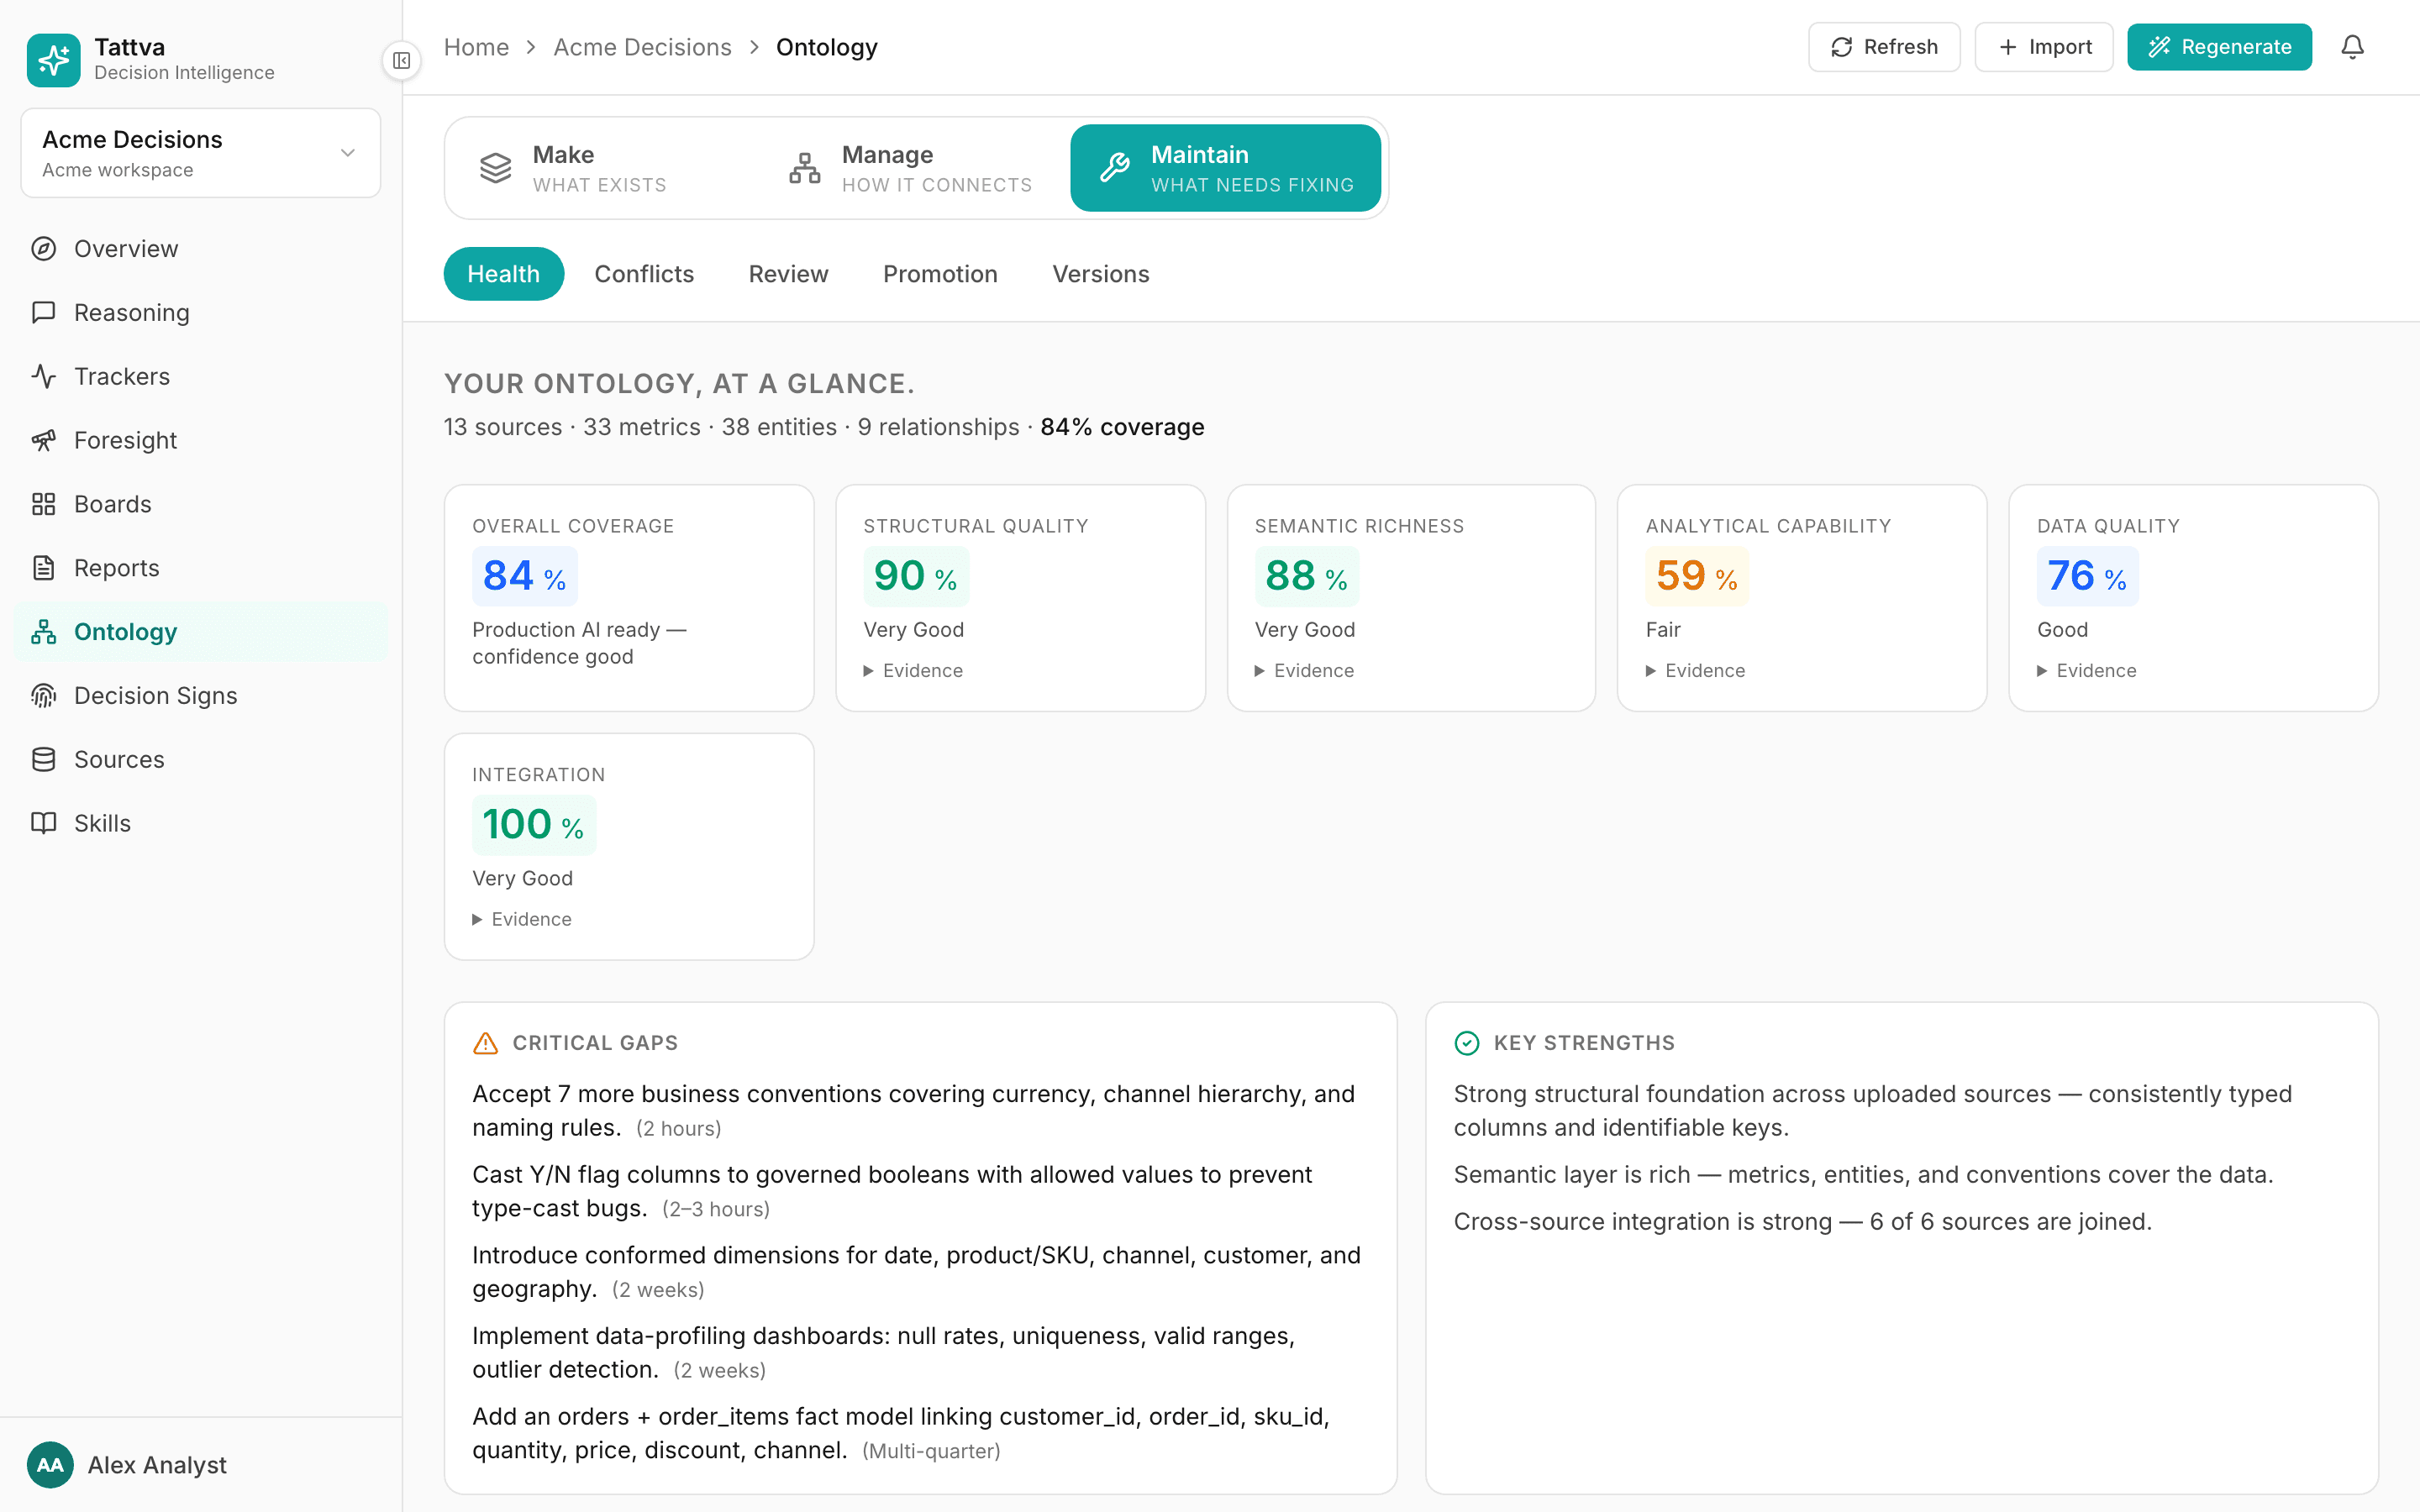This screenshot has height=1512, width=2420.
Task: Go to Home in the breadcrumb
Action: (476, 47)
